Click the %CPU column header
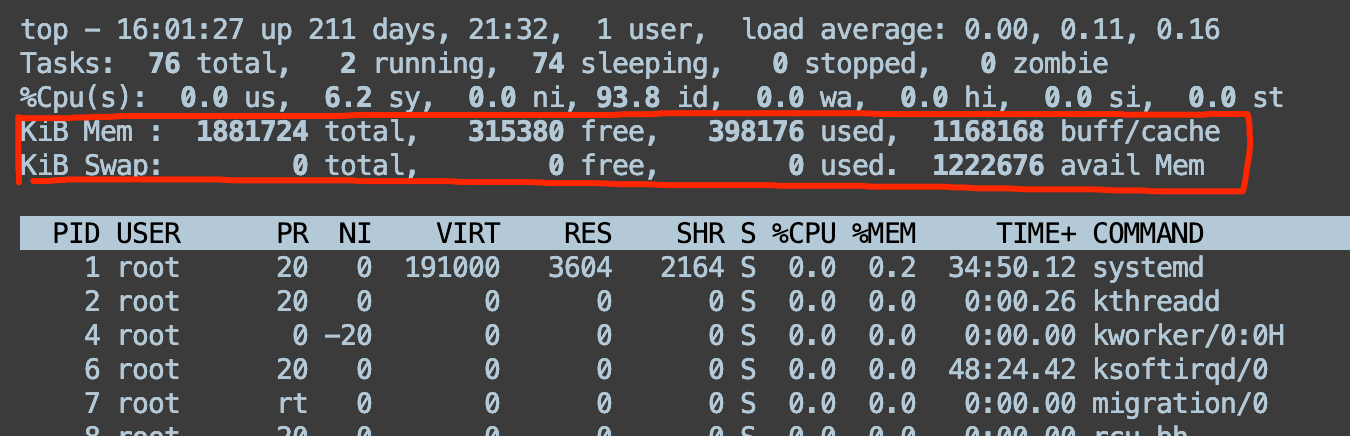 [803, 234]
